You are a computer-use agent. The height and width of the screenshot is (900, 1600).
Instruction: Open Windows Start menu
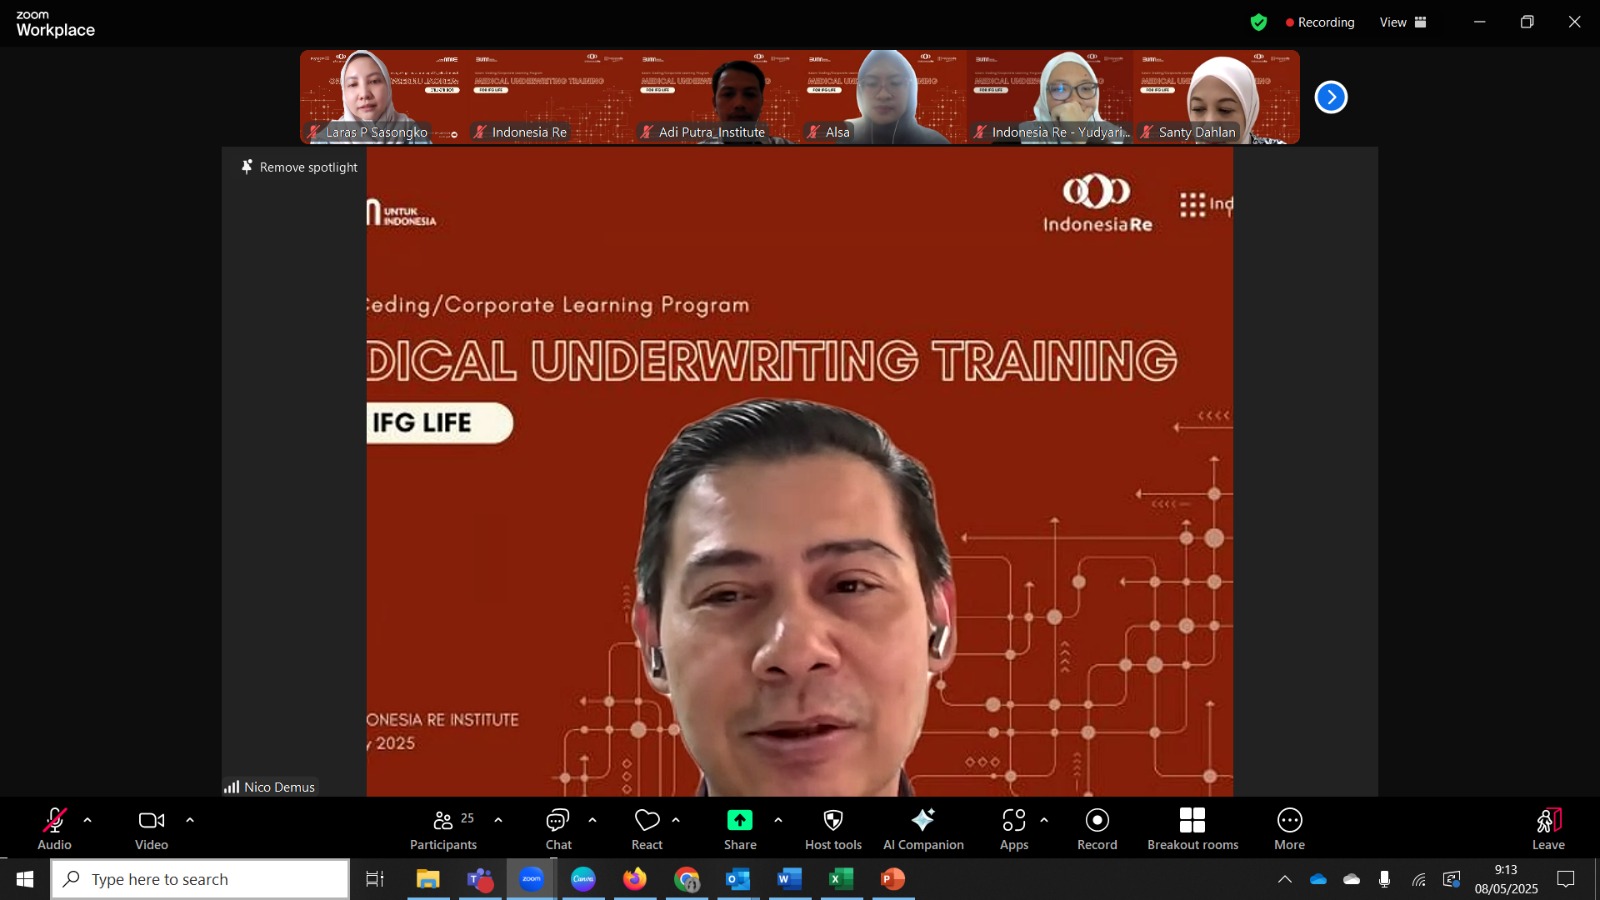coord(25,879)
